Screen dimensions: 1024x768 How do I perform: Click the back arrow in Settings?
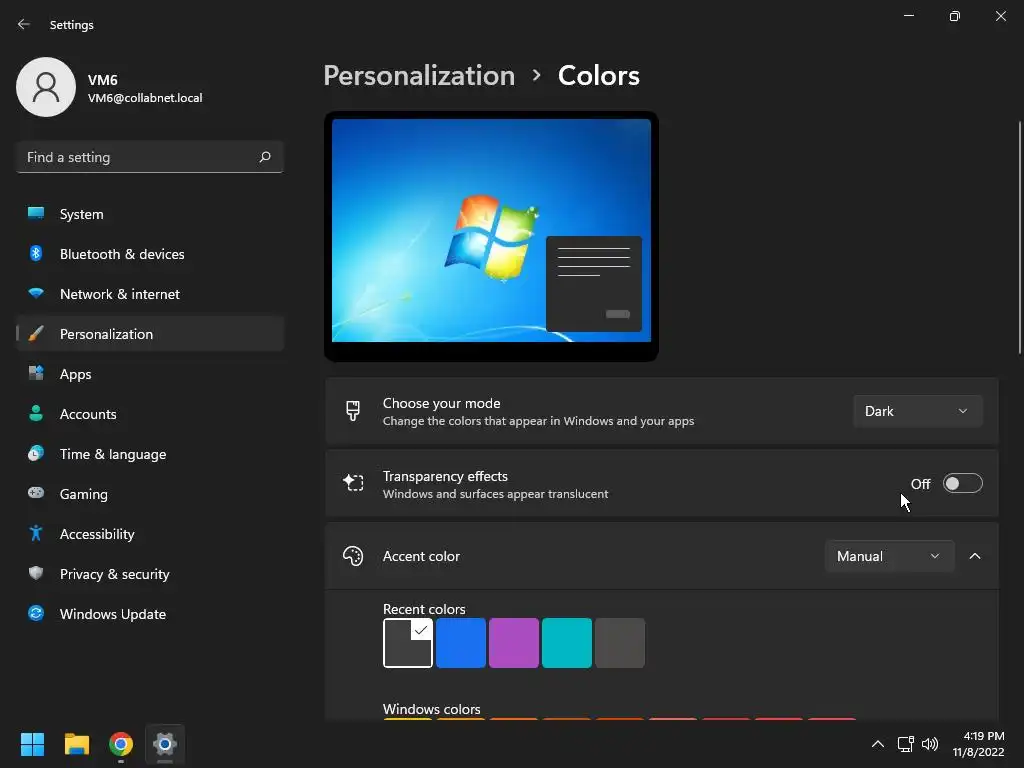pos(24,24)
